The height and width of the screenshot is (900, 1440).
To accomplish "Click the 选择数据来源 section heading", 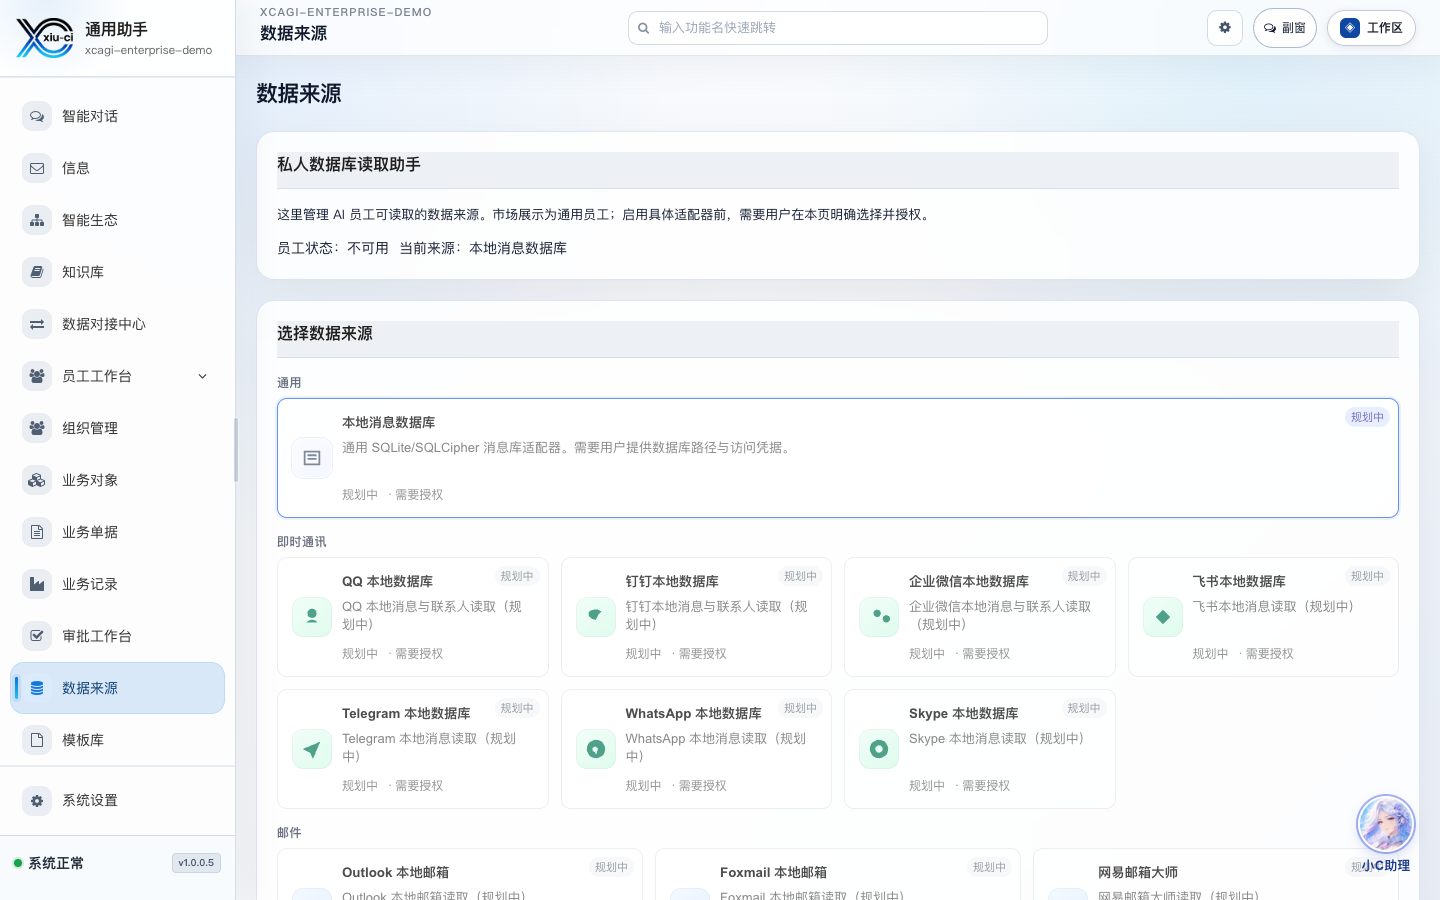I will tap(325, 333).
